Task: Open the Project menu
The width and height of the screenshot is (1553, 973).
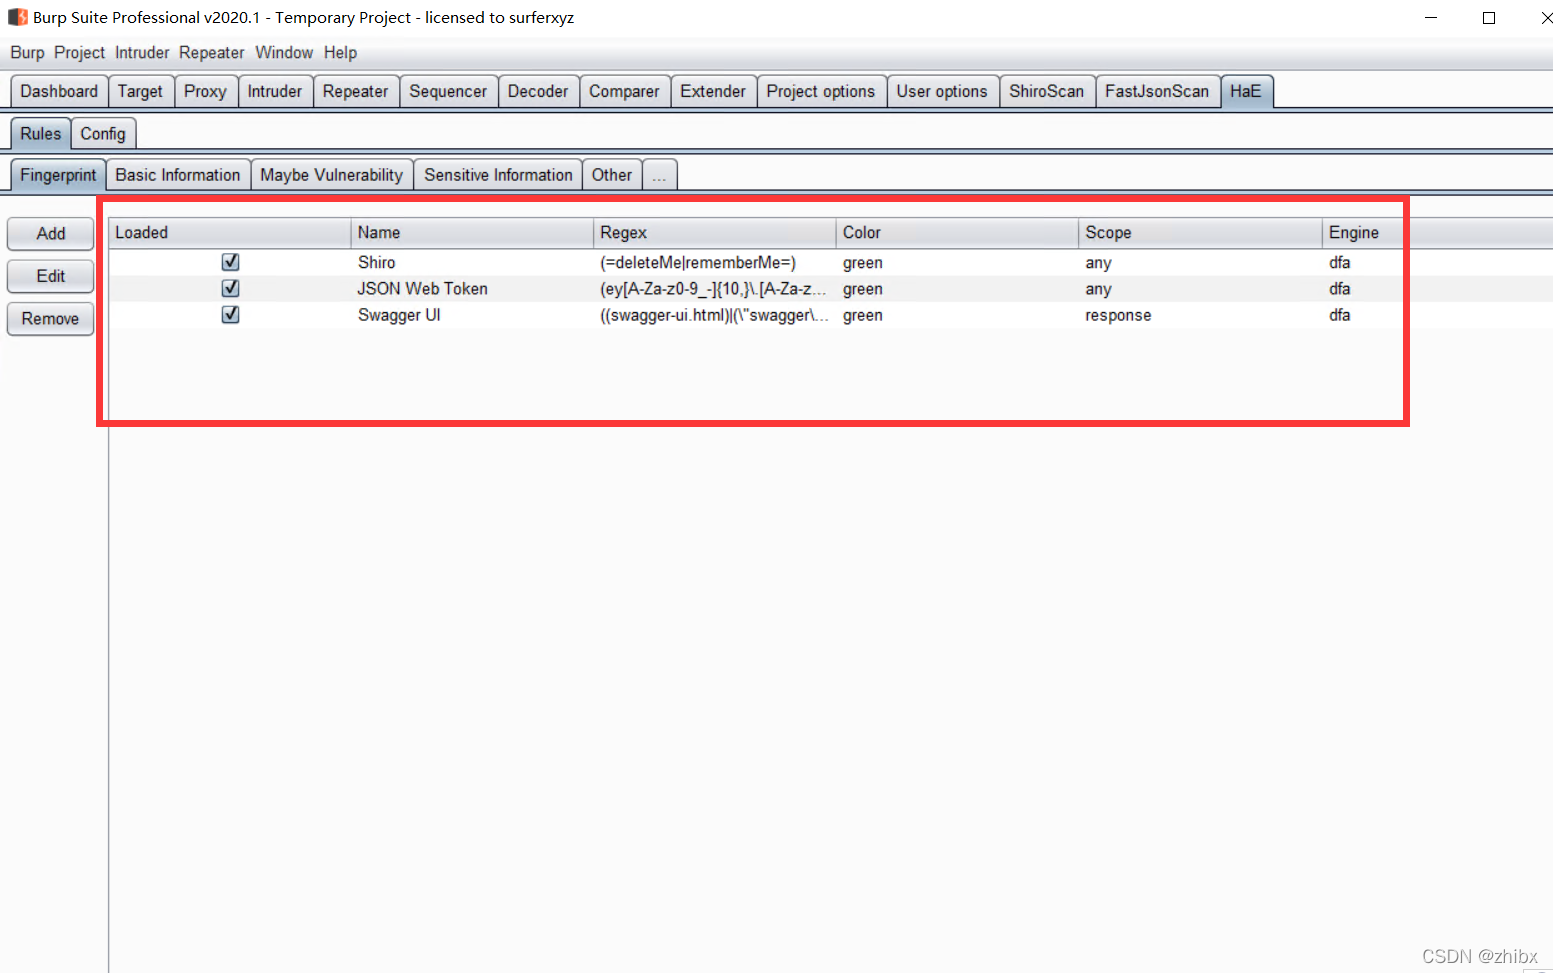Action: pos(79,53)
